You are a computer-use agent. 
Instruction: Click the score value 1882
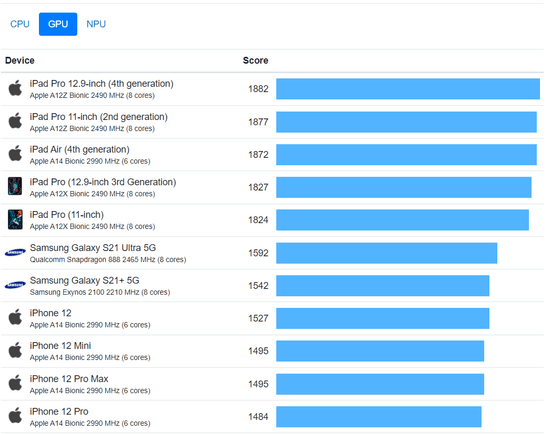pyautogui.click(x=258, y=89)
